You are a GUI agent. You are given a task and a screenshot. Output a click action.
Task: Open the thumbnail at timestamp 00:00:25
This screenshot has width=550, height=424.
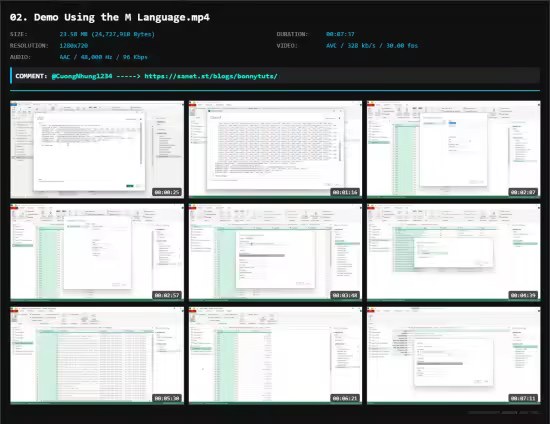pyautogui.click(x=97, y=149)
